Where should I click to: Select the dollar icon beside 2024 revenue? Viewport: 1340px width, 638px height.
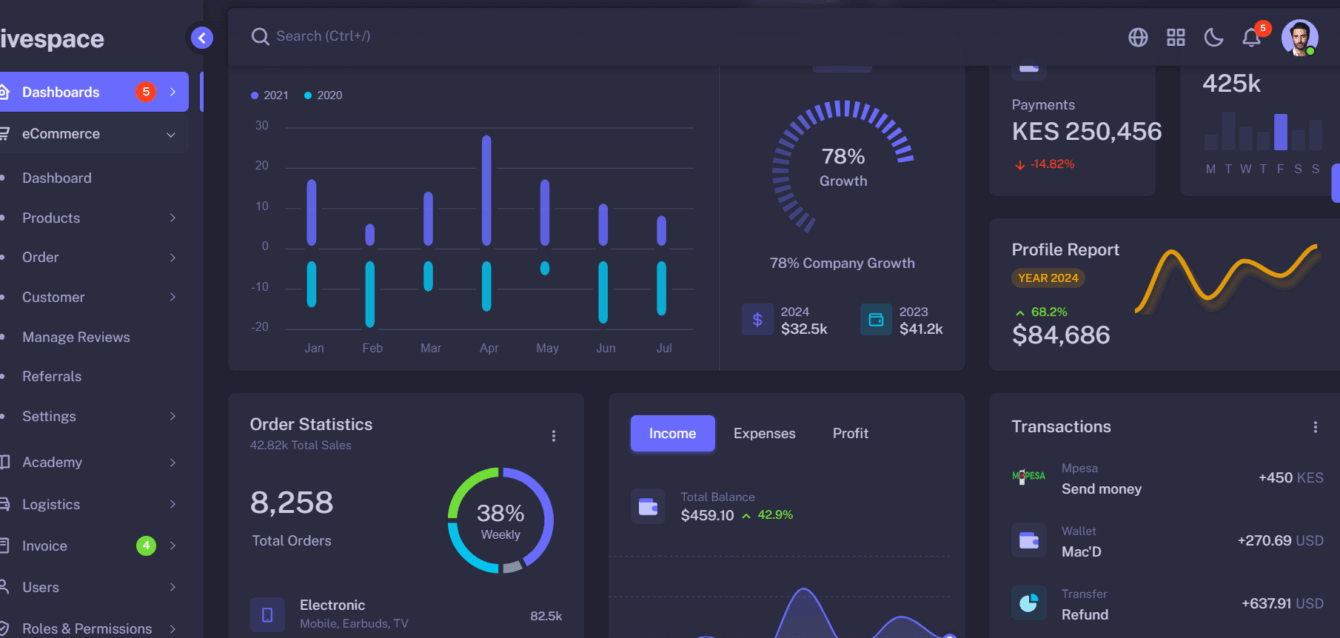757,319
